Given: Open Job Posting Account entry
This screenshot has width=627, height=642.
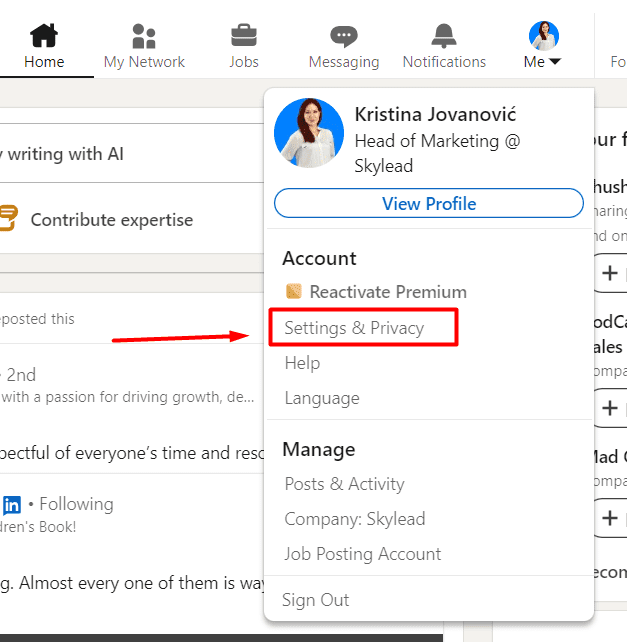Looking at the screenshot, I should pos(362,554).
